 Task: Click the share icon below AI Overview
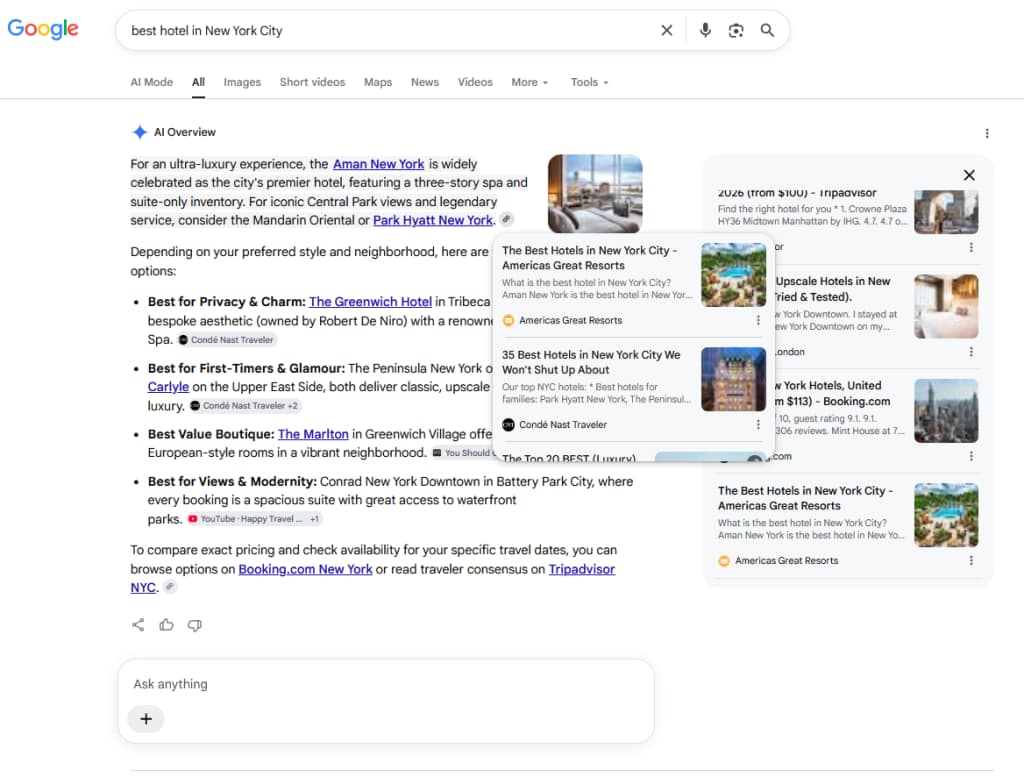138,625
